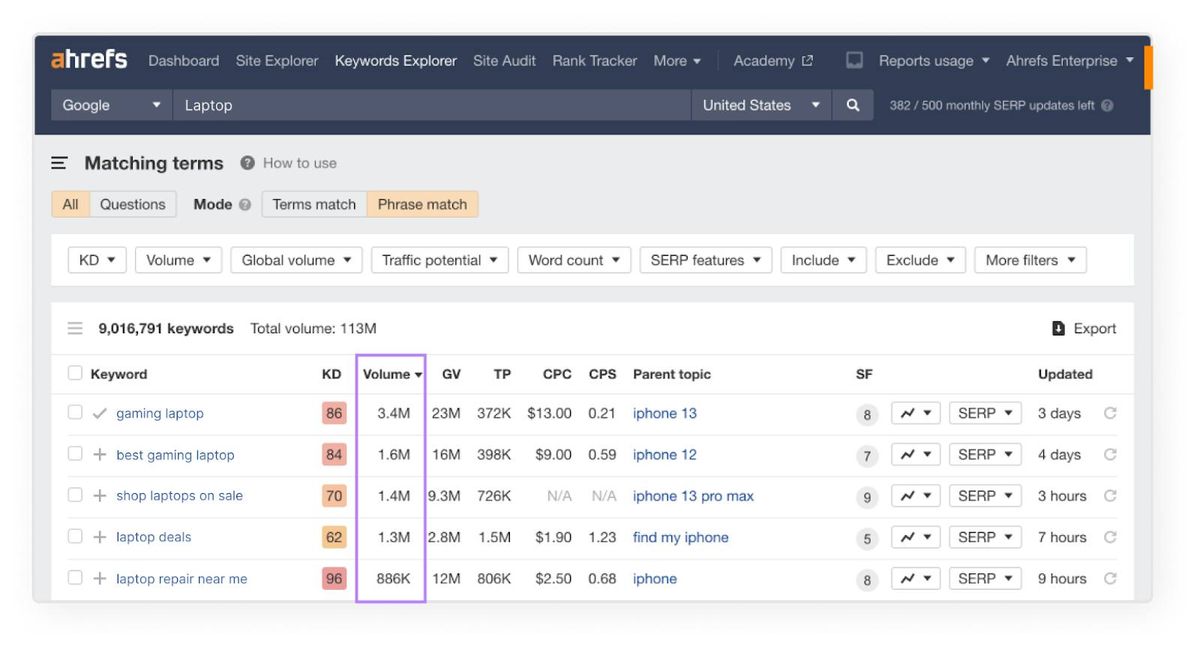The width and height of the screenshot is (1200, 650).
Task: Open trend chart for gaming laptop row
Action: pyautogui.click(x=916, y=413)
